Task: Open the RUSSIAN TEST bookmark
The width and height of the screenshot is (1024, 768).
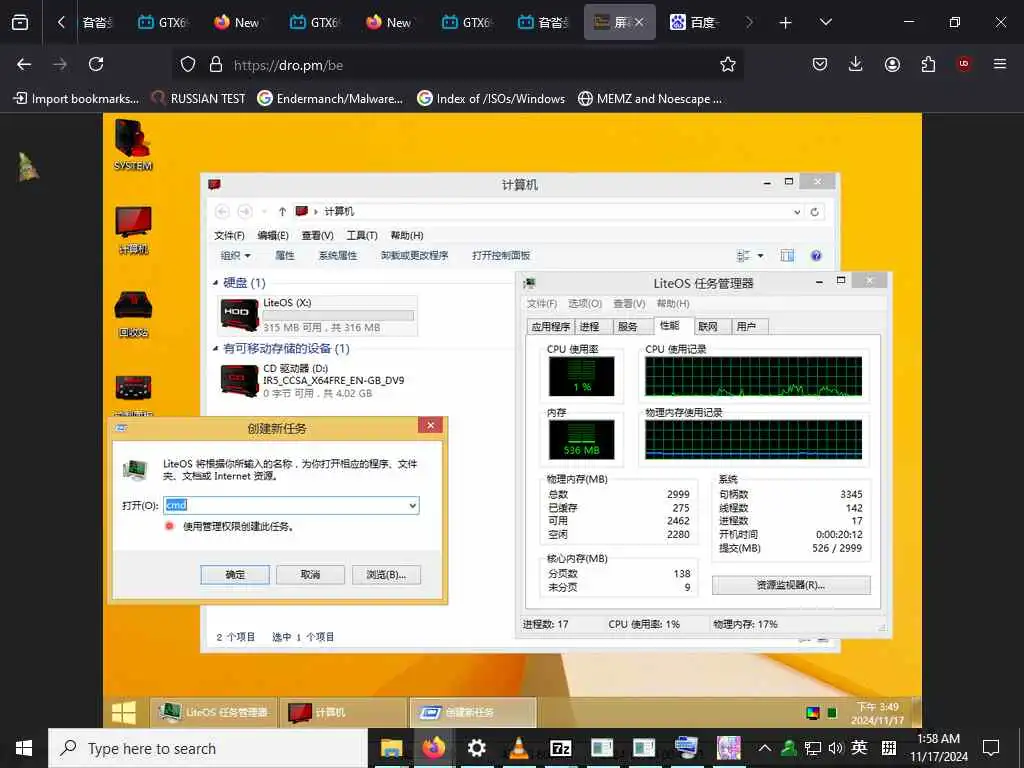Action: pyautogui.click(x=198, y=99)
